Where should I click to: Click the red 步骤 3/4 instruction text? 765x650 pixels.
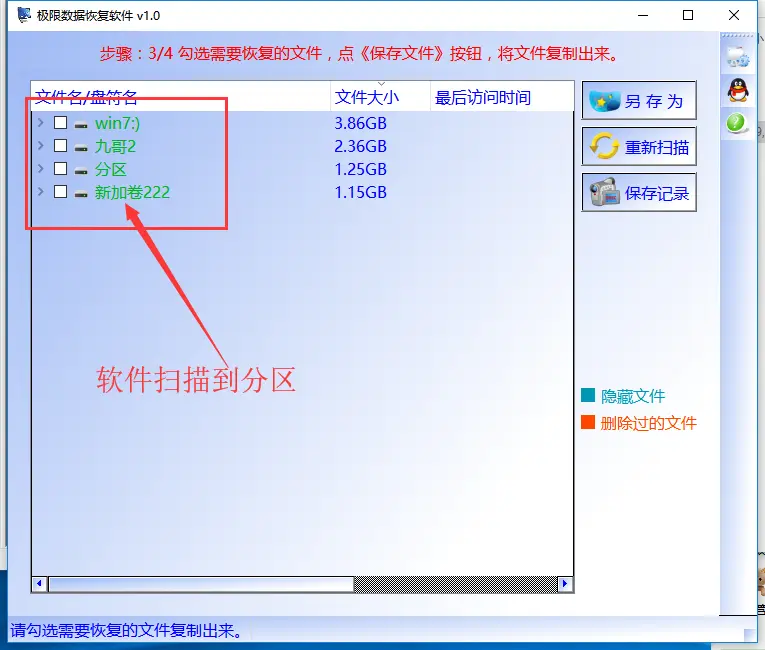[359, 53]
